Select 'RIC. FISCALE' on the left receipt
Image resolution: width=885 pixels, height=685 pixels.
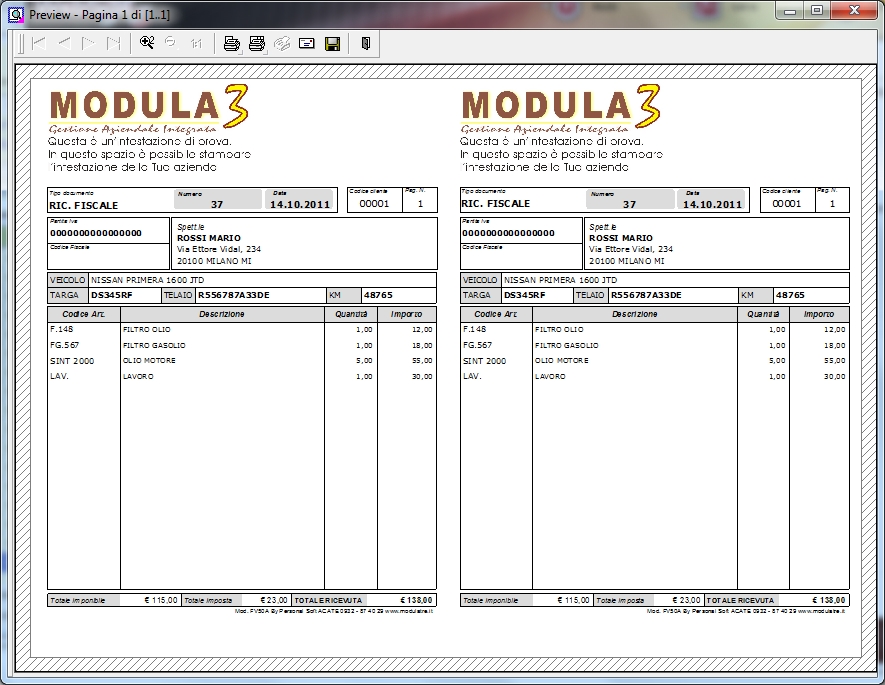point(84,205)
